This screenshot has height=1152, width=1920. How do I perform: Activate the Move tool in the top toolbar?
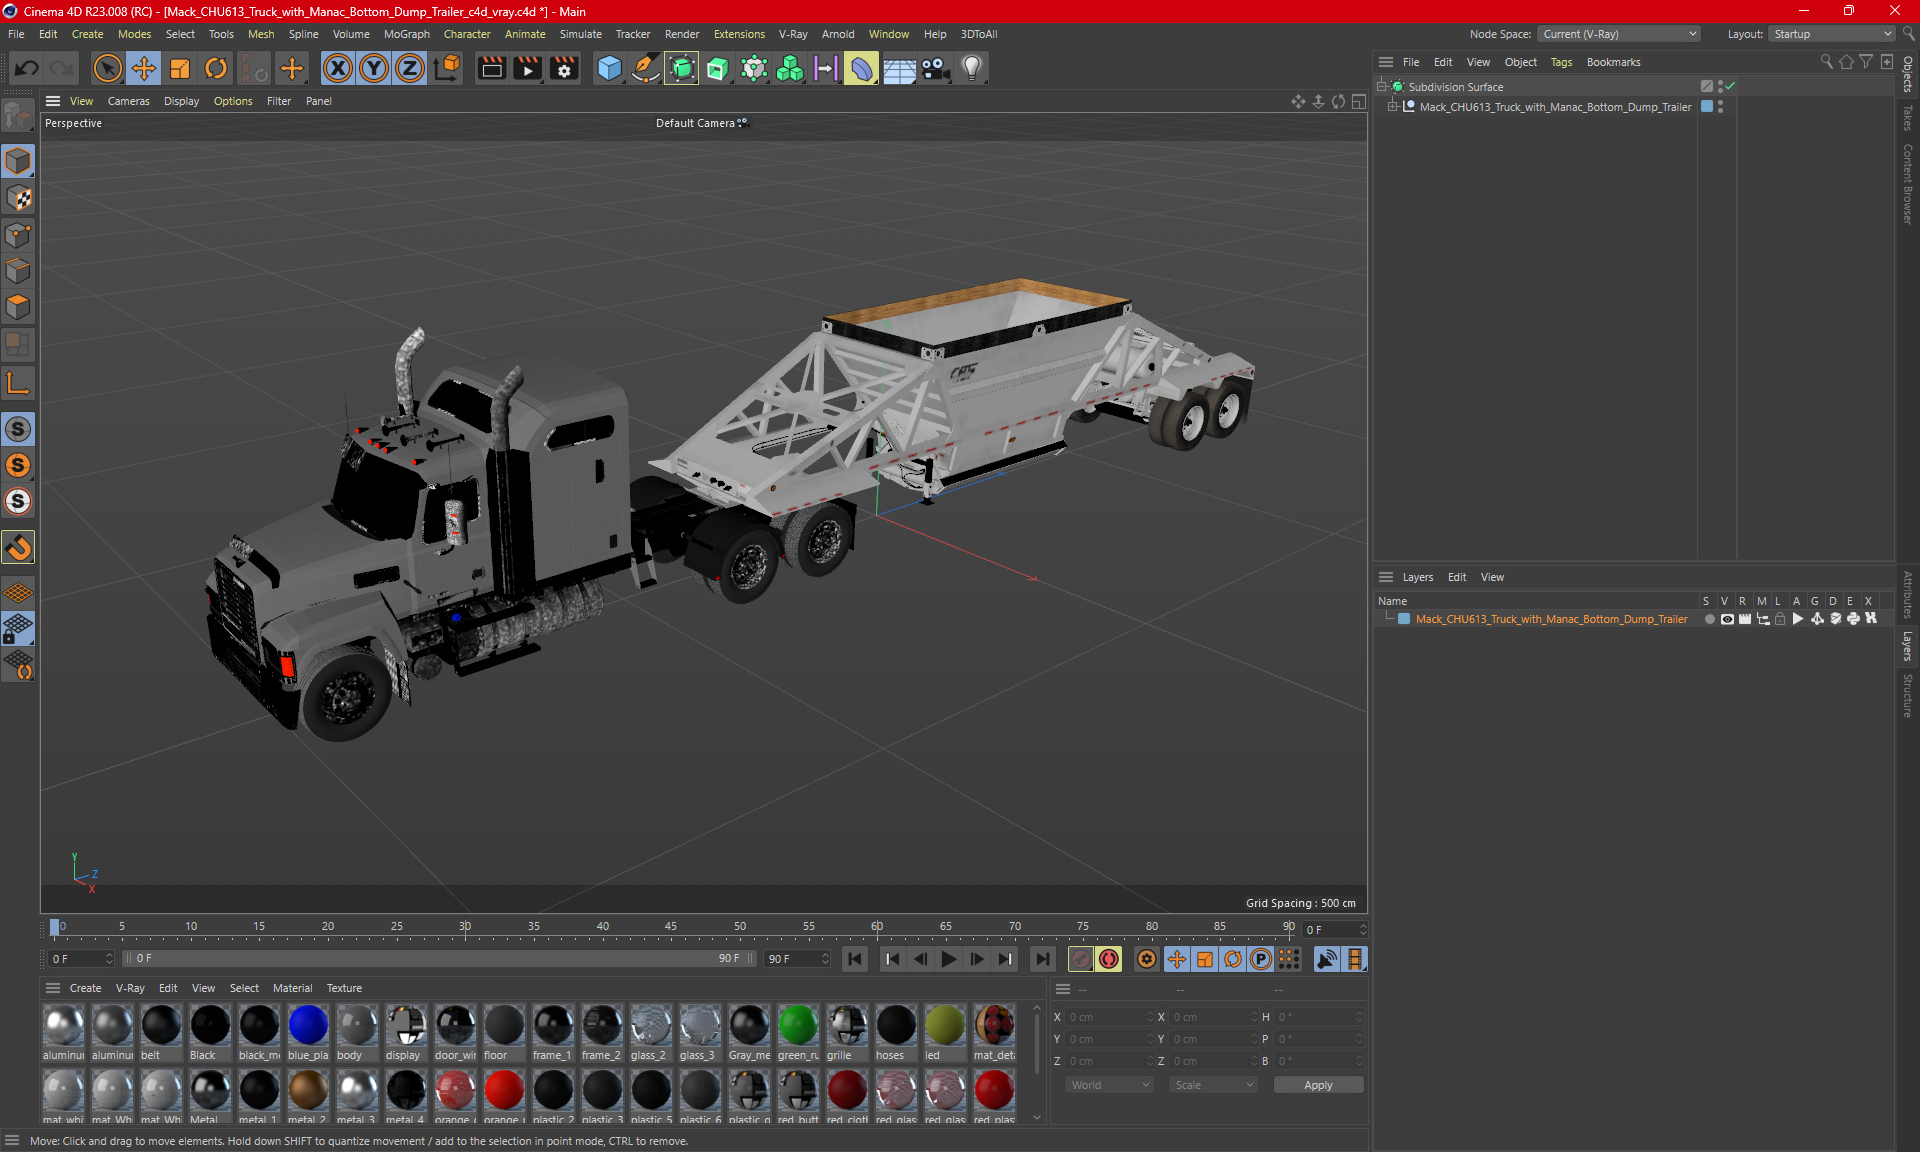pos(144,68)
